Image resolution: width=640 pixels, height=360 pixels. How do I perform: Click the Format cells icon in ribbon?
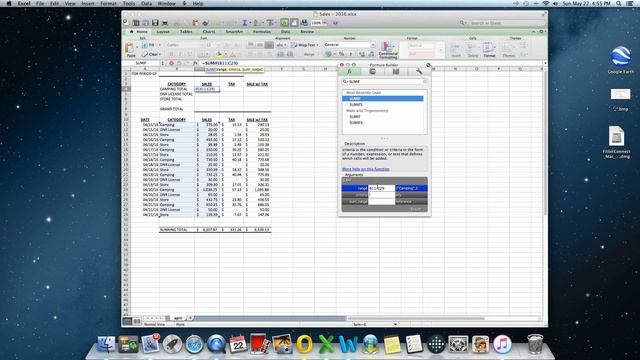coord(489,50)
